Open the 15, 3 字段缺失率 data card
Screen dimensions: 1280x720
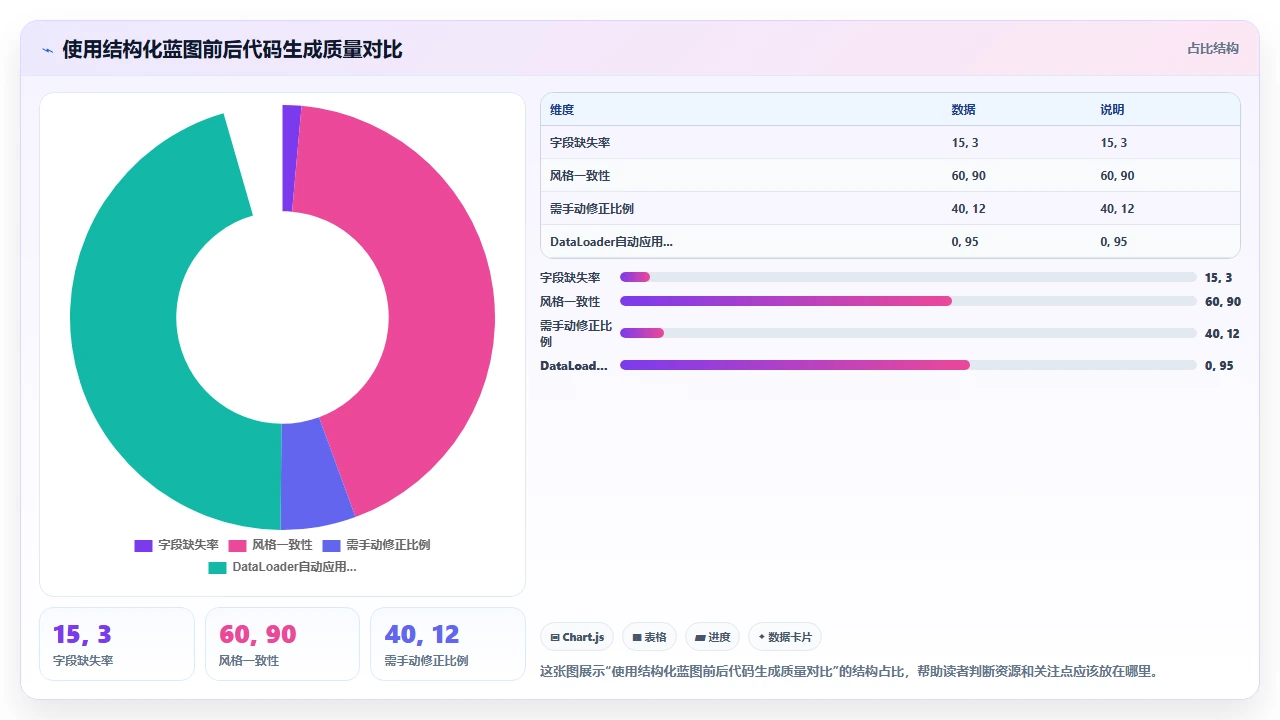[x=117, y=644]
